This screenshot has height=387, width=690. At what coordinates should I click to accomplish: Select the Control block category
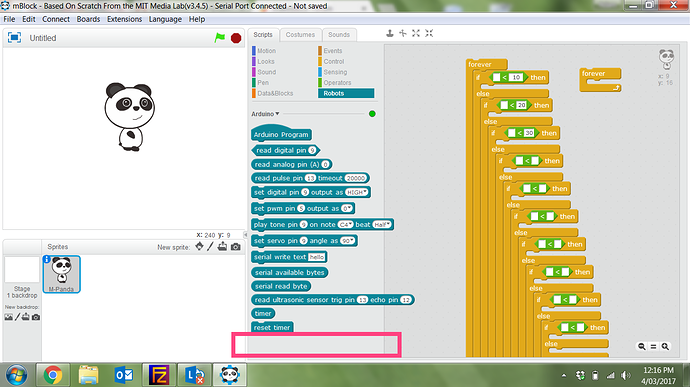tap(334, 62)
